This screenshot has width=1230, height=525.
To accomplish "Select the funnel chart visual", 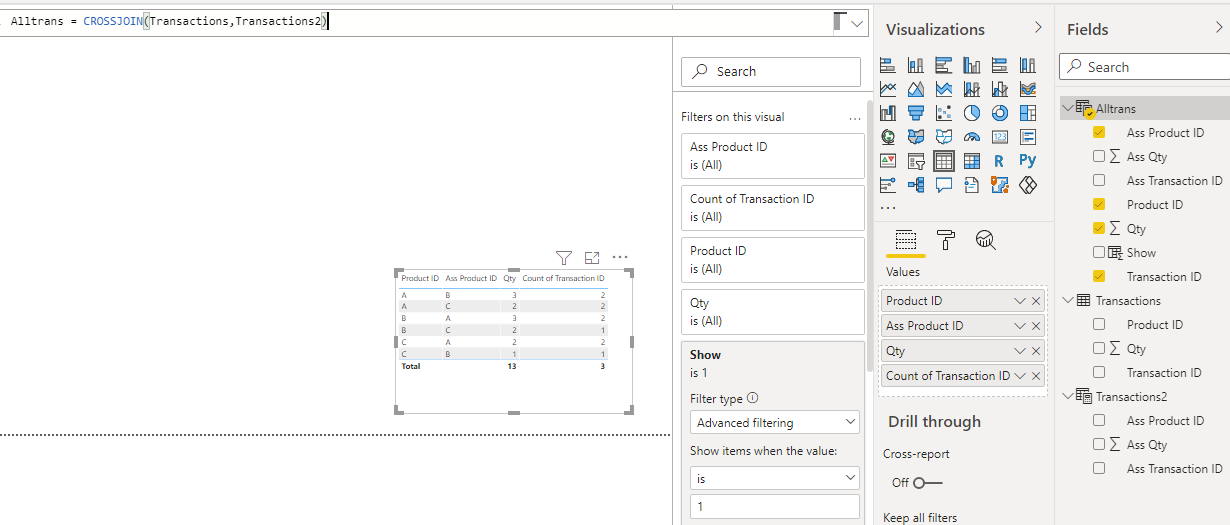I will click(916, 113).
